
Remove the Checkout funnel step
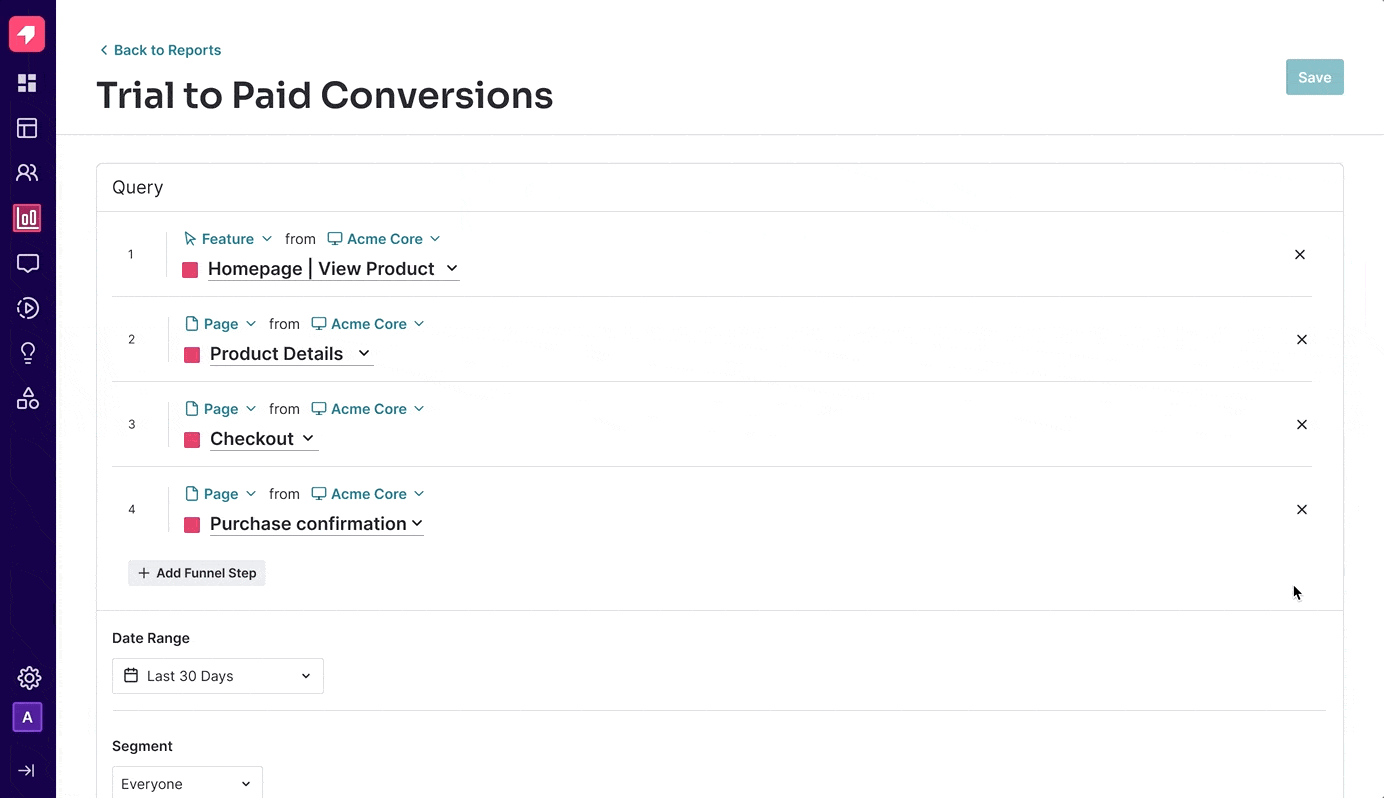(x=1302, y=425)
